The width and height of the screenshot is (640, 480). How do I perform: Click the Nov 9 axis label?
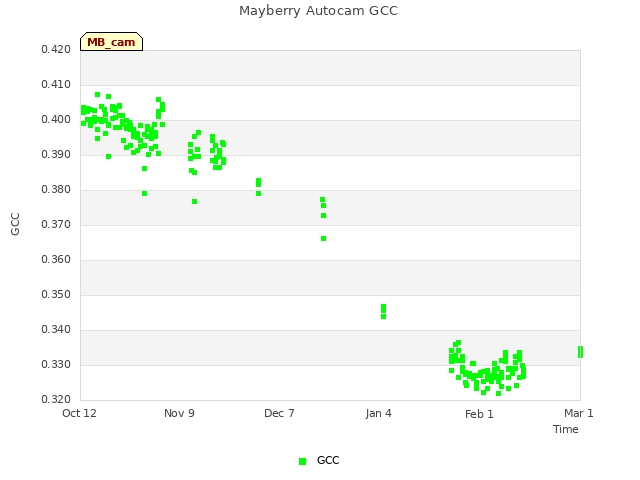(179, 413)
